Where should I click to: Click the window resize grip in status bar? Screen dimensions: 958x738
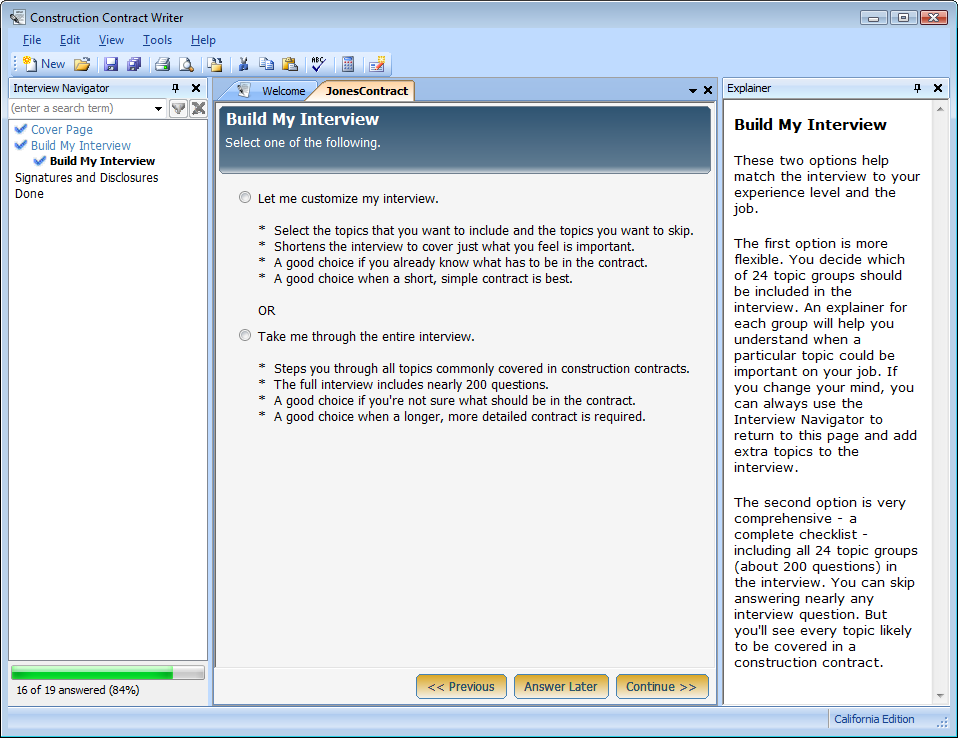[942, 722]
